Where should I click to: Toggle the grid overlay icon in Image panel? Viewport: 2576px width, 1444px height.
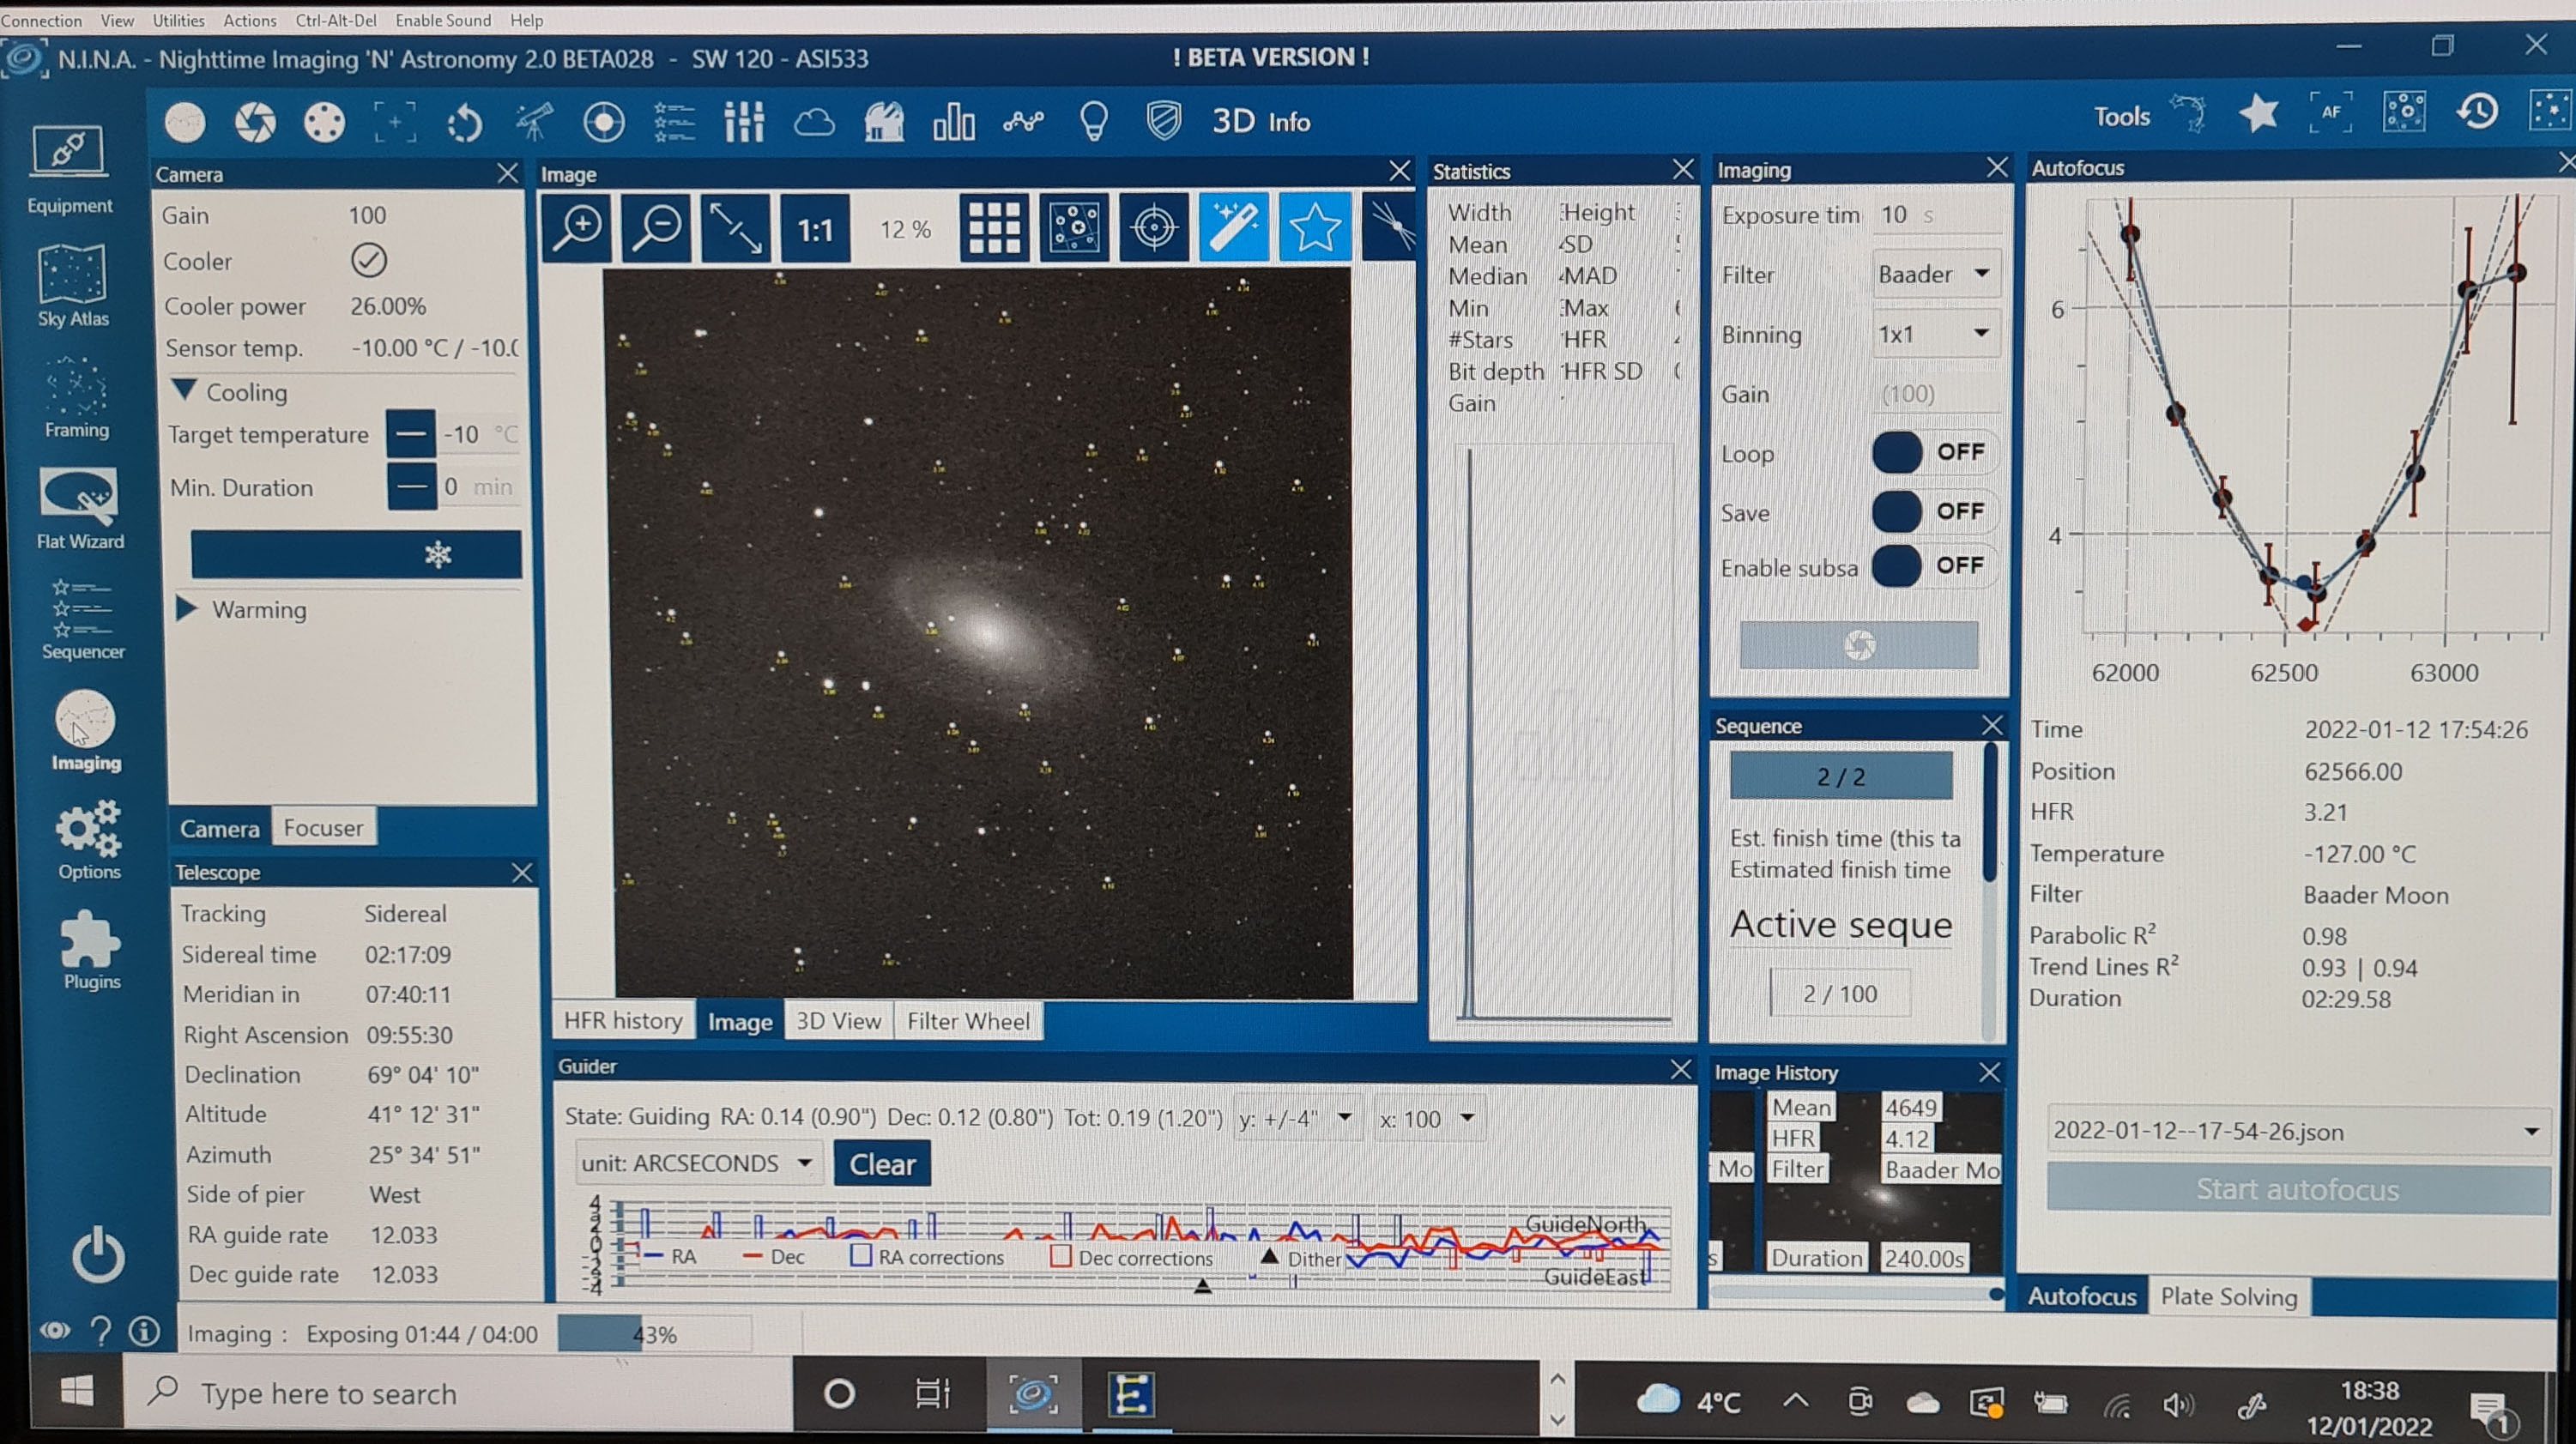pos(994,229)
